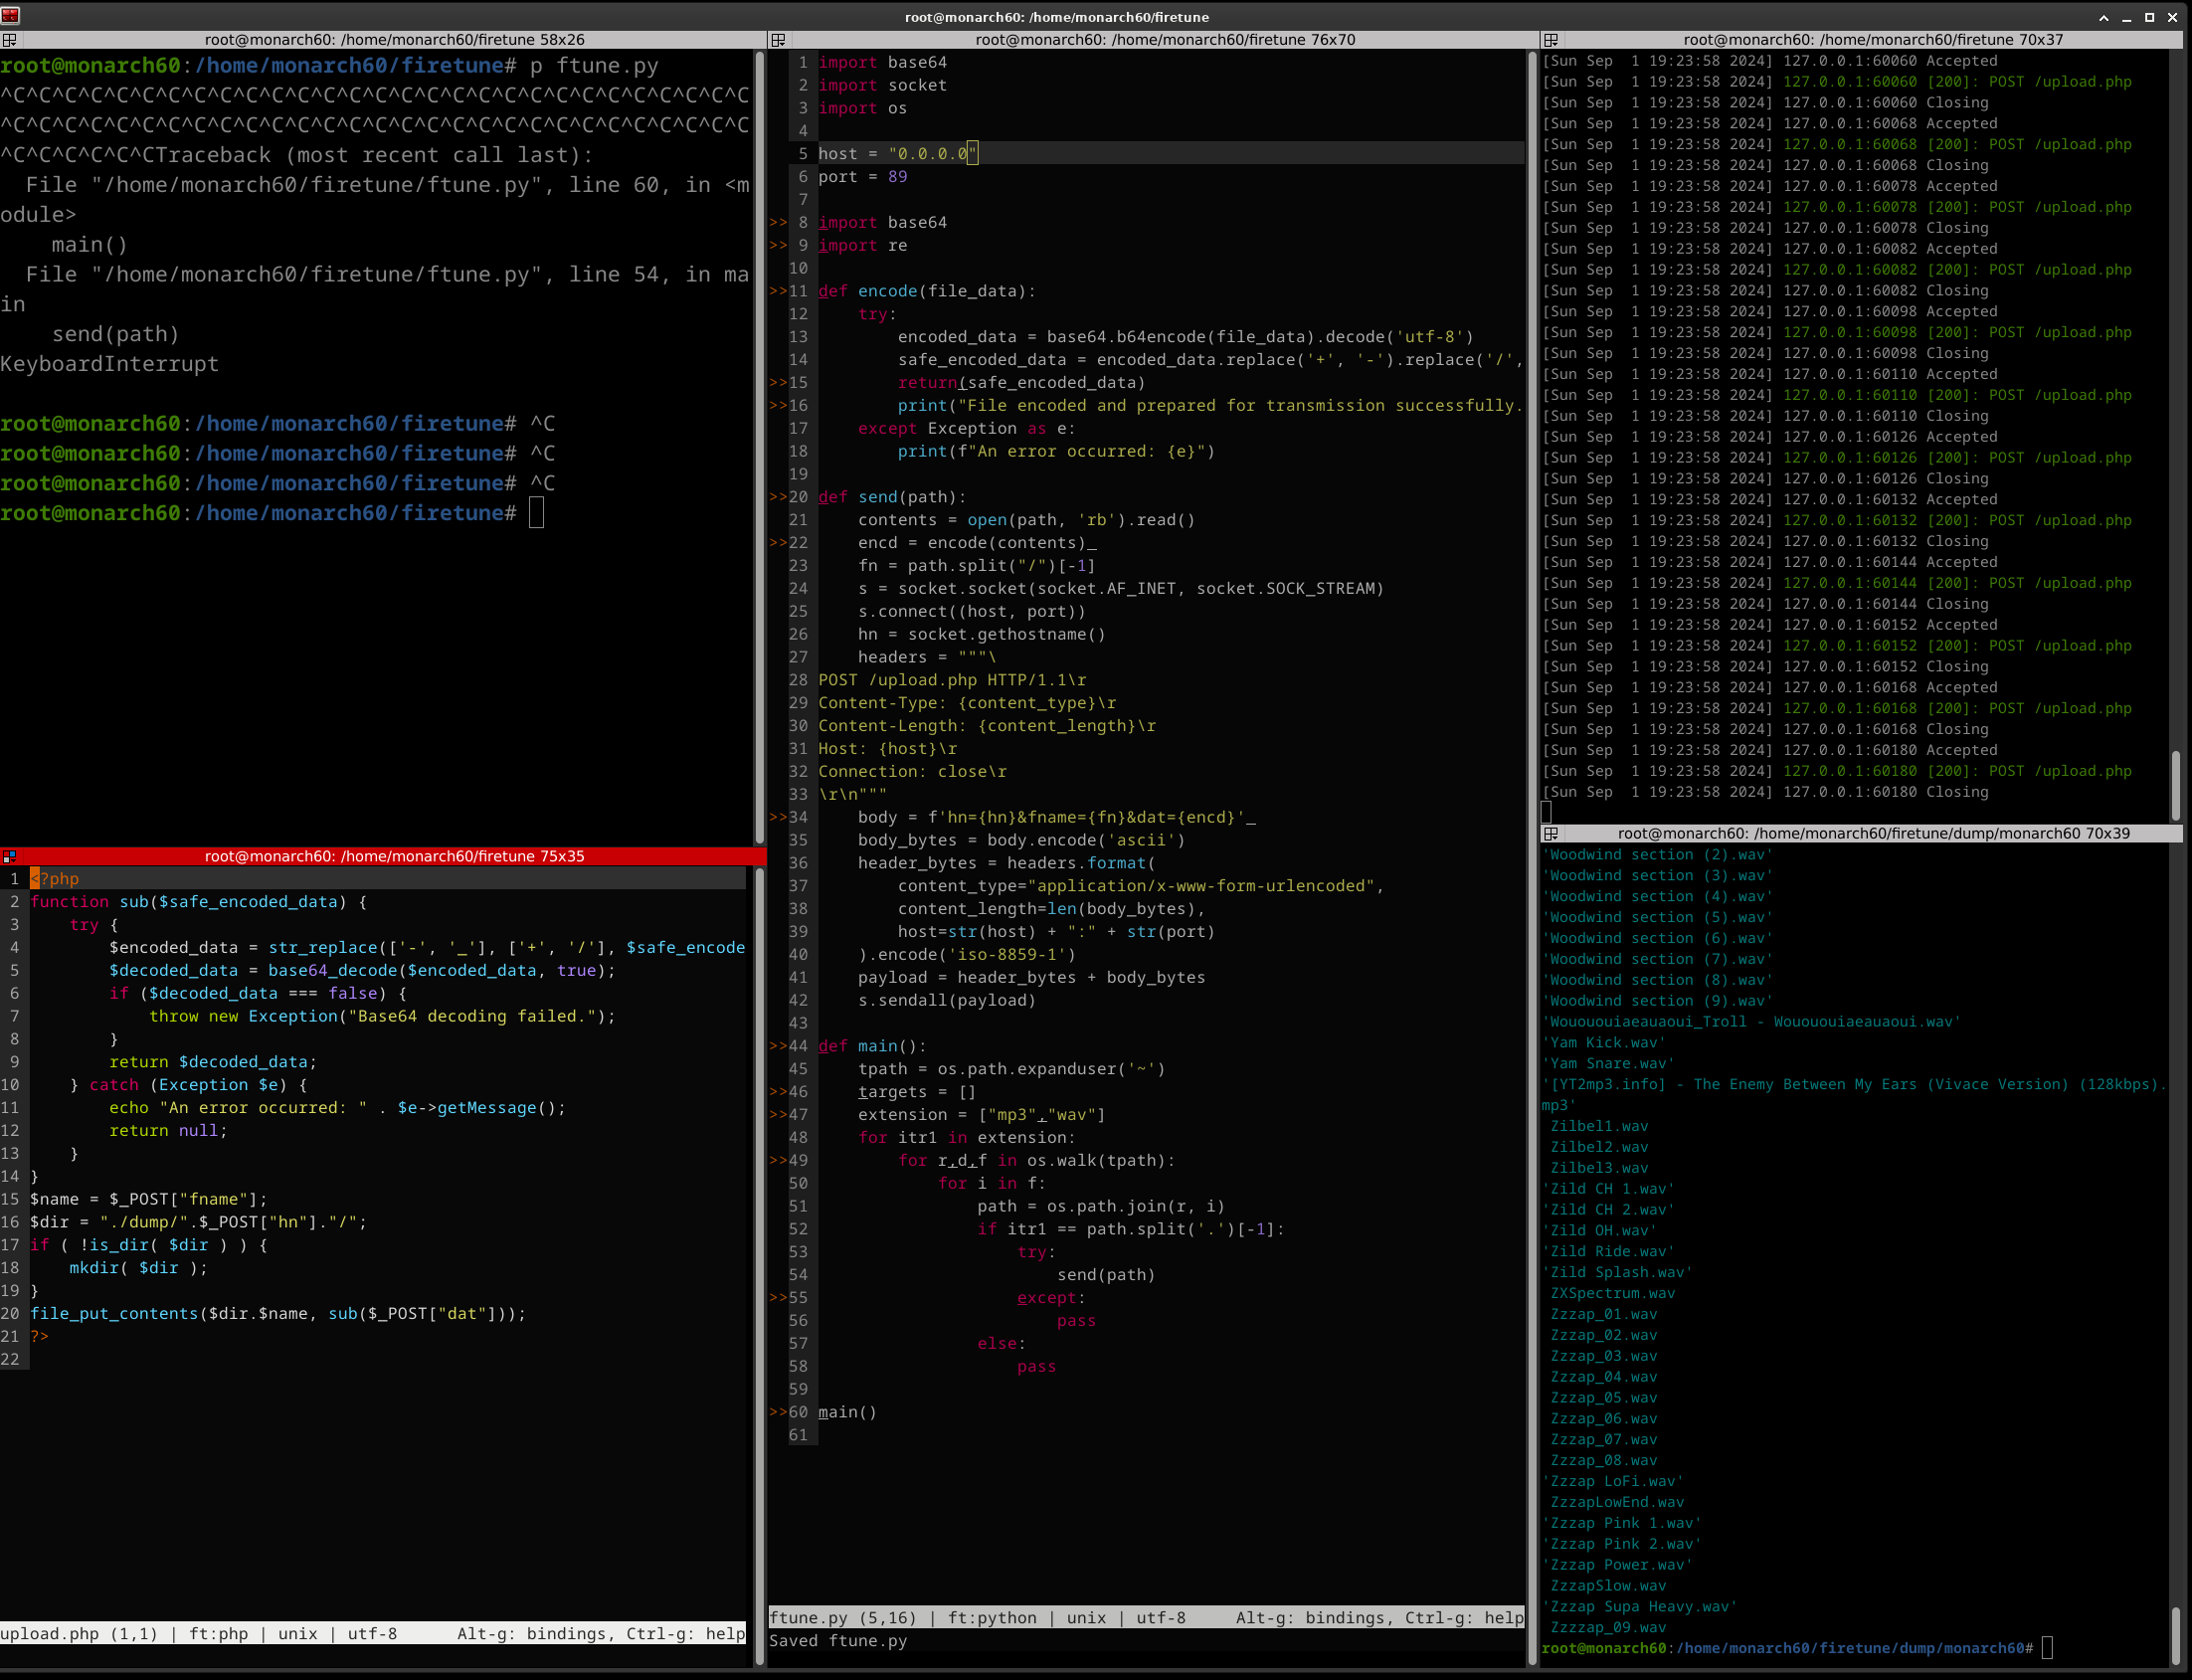Click the ftune.py status bar

[x=1145, y=1618]
